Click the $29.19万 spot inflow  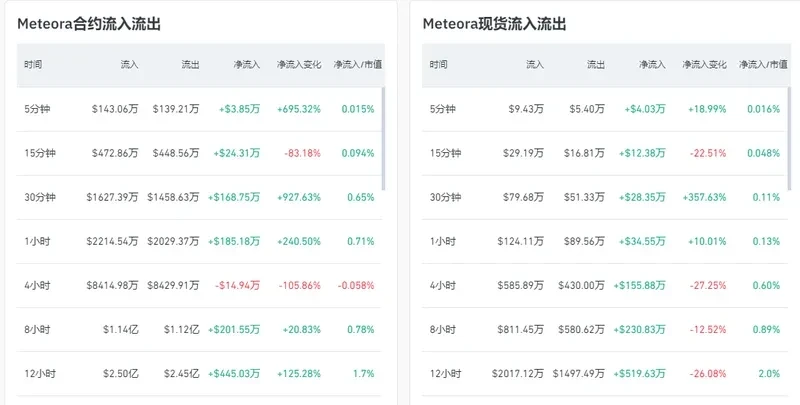click(523, 153)
